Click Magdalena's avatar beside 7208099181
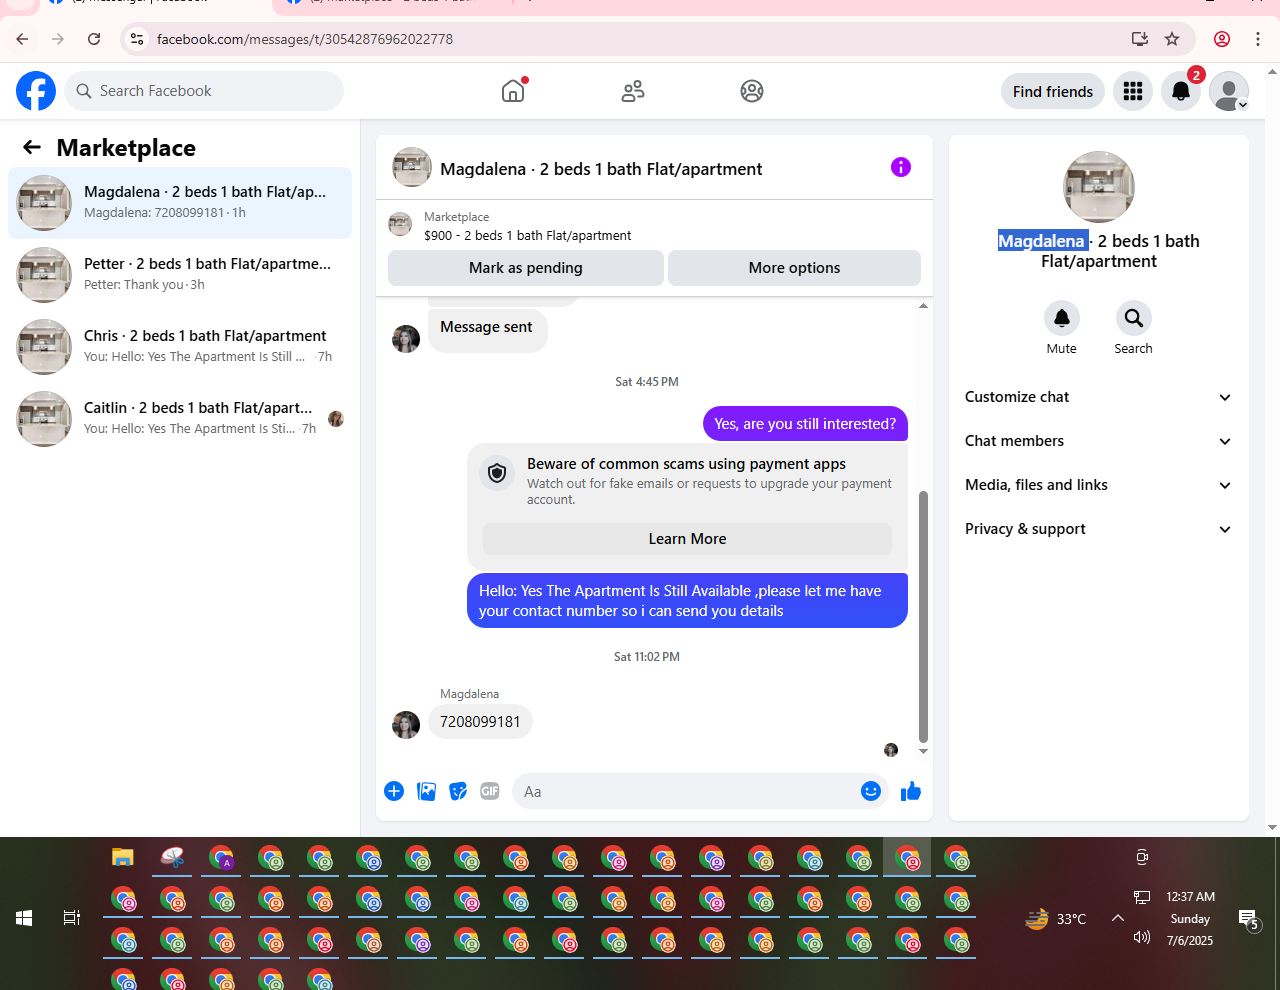The image size is (1280, 990). coord(406,725)
